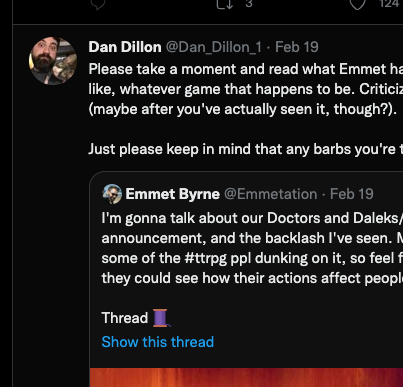This screenshot has height=387, width=403.
Task: Like the tweet using the heart icon
Action: coord(357,4)
